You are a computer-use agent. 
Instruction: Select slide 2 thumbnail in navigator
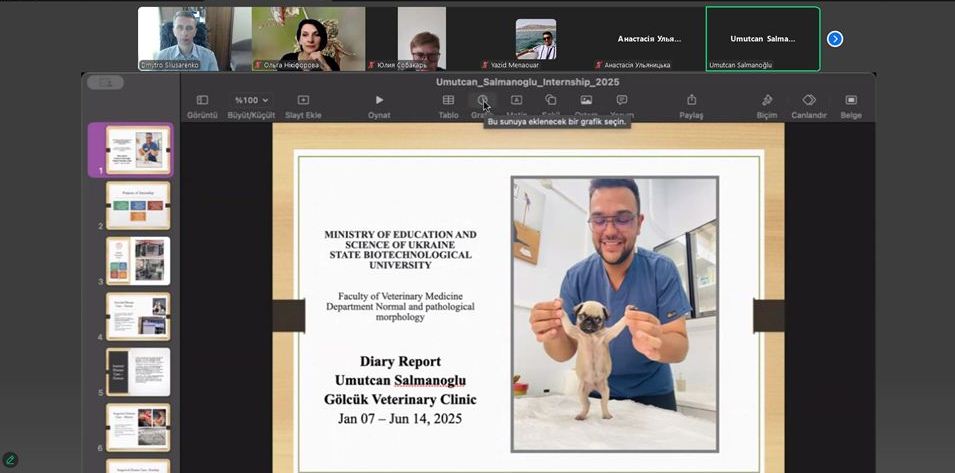(138, 205)
